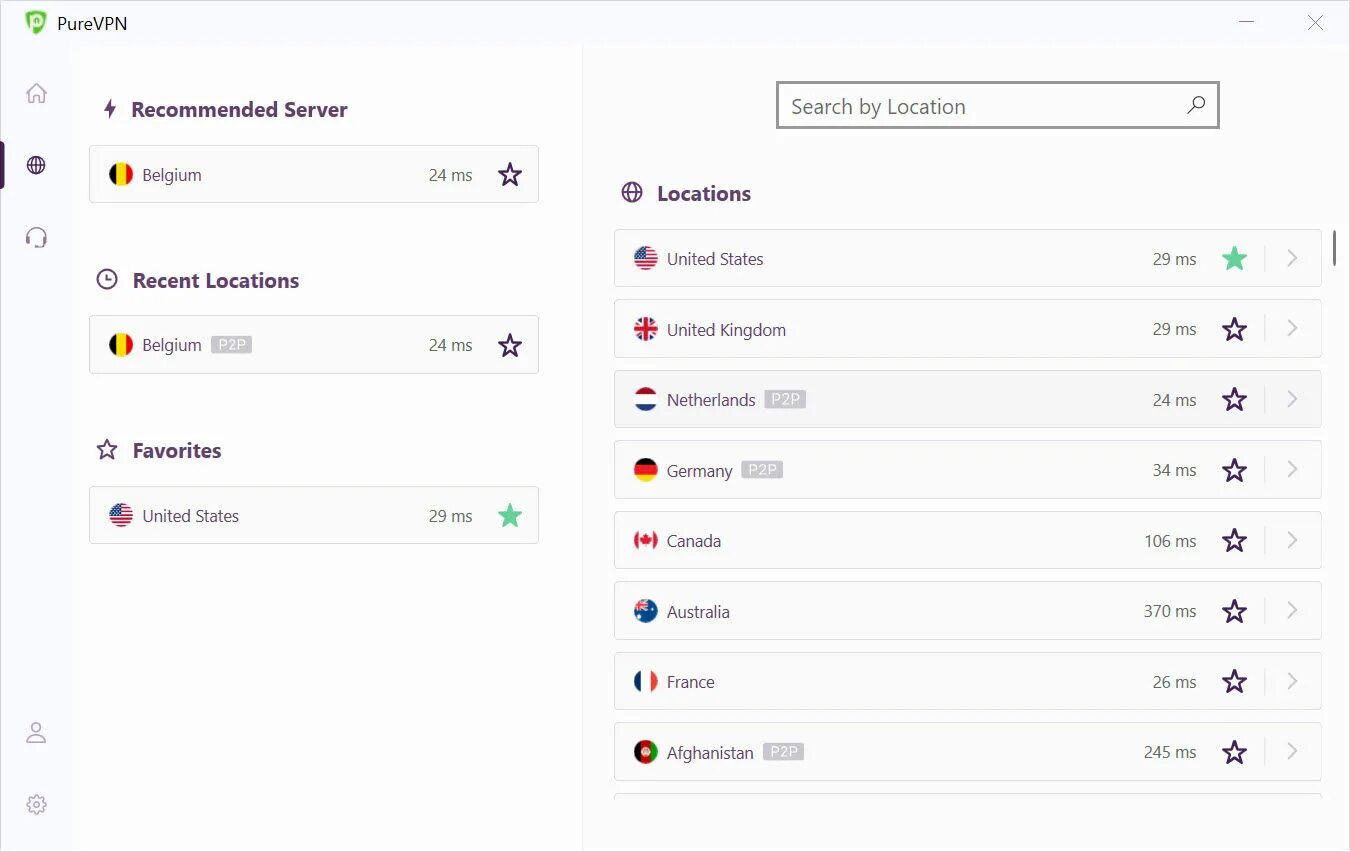Click the Australia flag icon
Viewport: 1350px width, 852px height.
(646, 611)
